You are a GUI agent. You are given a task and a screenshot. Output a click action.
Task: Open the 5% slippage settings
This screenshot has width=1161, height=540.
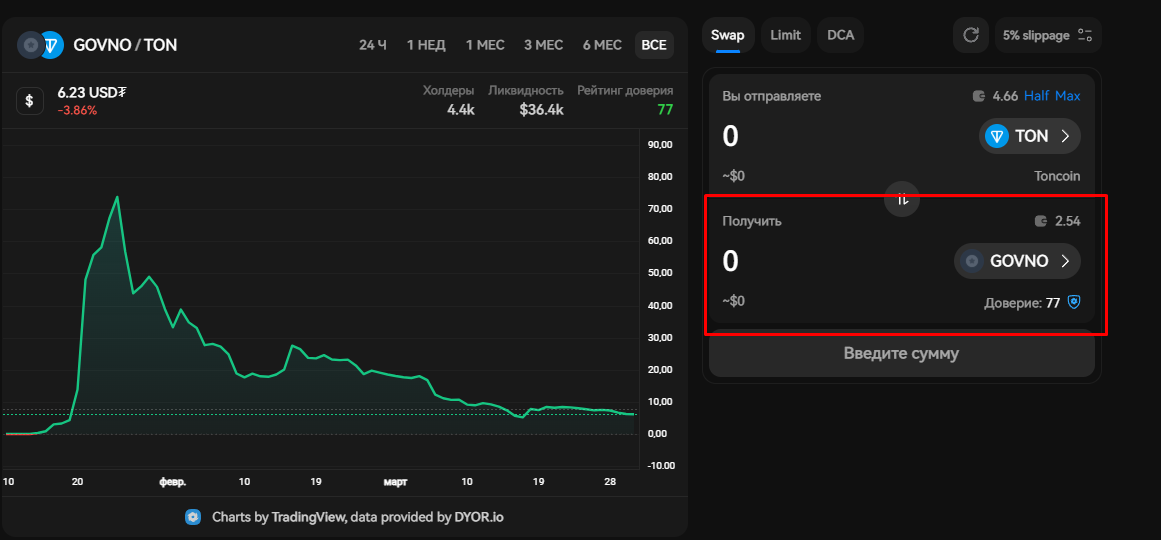1048,35
